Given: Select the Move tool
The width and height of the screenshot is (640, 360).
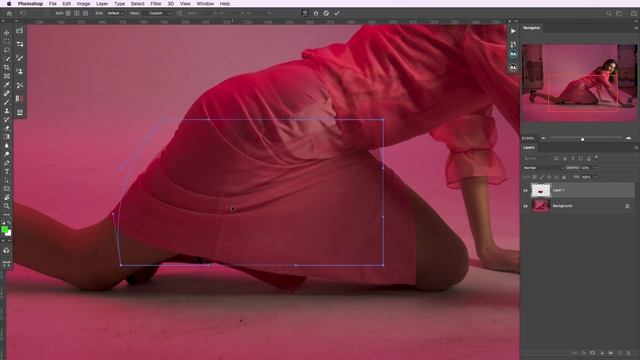Looking at the screenshot, I should pyautogui.click(x=7, y=33).
